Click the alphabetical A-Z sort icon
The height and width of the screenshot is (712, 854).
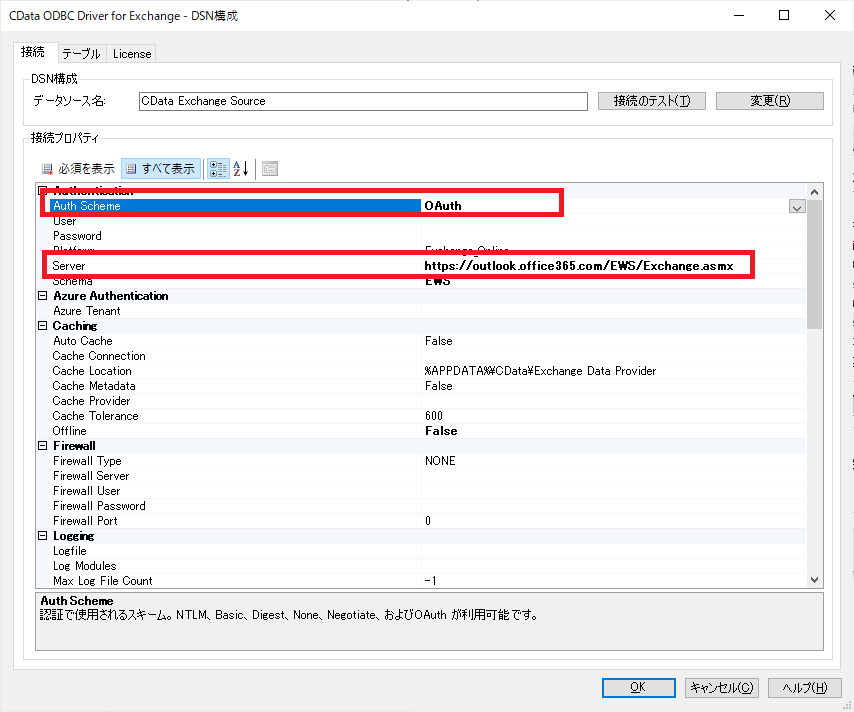click(241, 169)
